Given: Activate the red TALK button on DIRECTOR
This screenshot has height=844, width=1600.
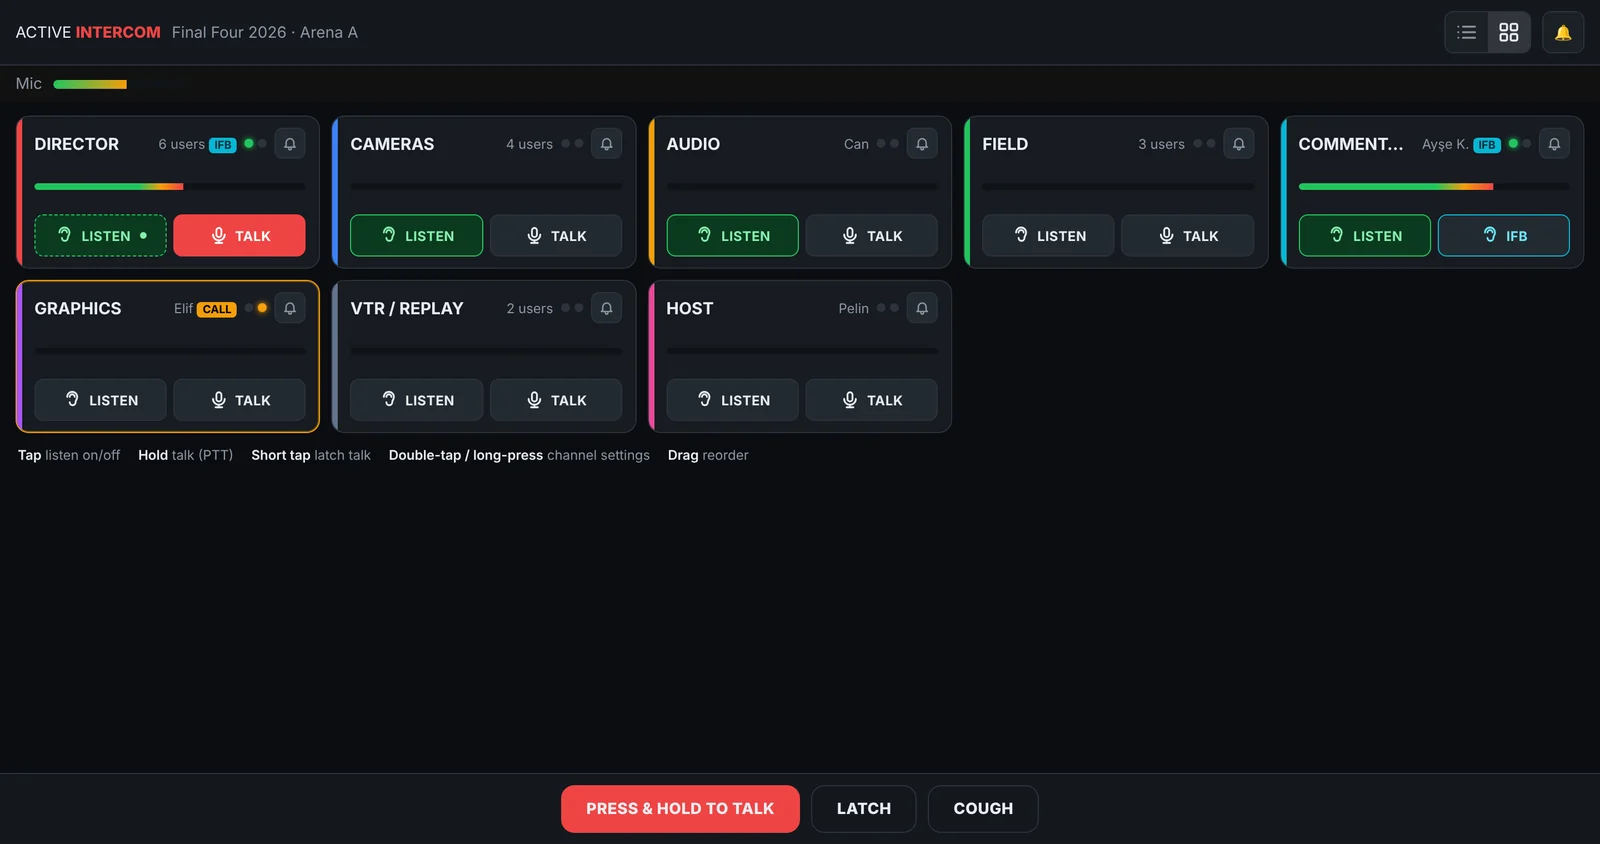Looking at the screenshot, I should click(240, 236).
